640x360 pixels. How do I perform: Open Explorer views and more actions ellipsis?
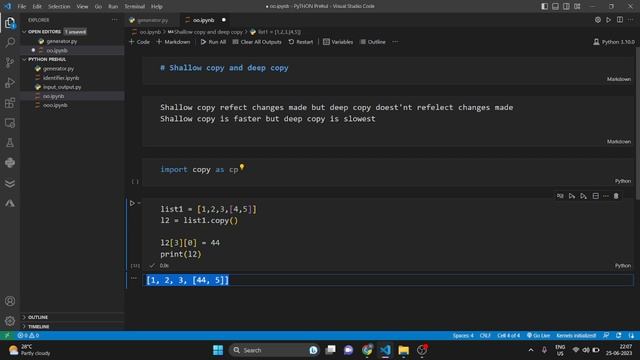coord(115,20)
